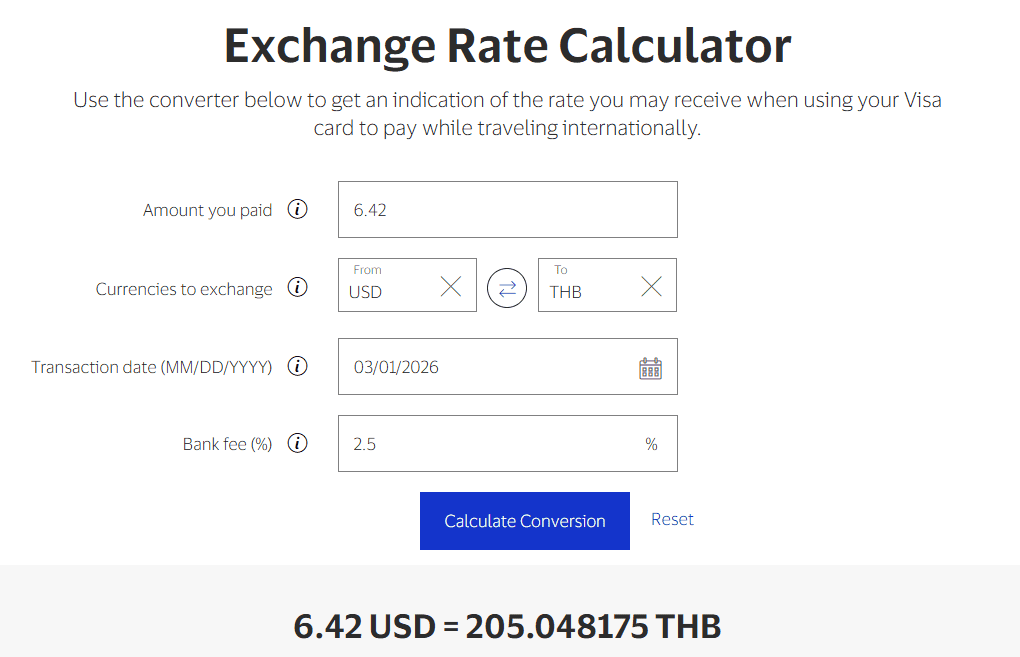The height and width of the screenshot is (657, 1020).
Task: Click the info icon beside Amount you paid
Action: [x=297, y=210]
